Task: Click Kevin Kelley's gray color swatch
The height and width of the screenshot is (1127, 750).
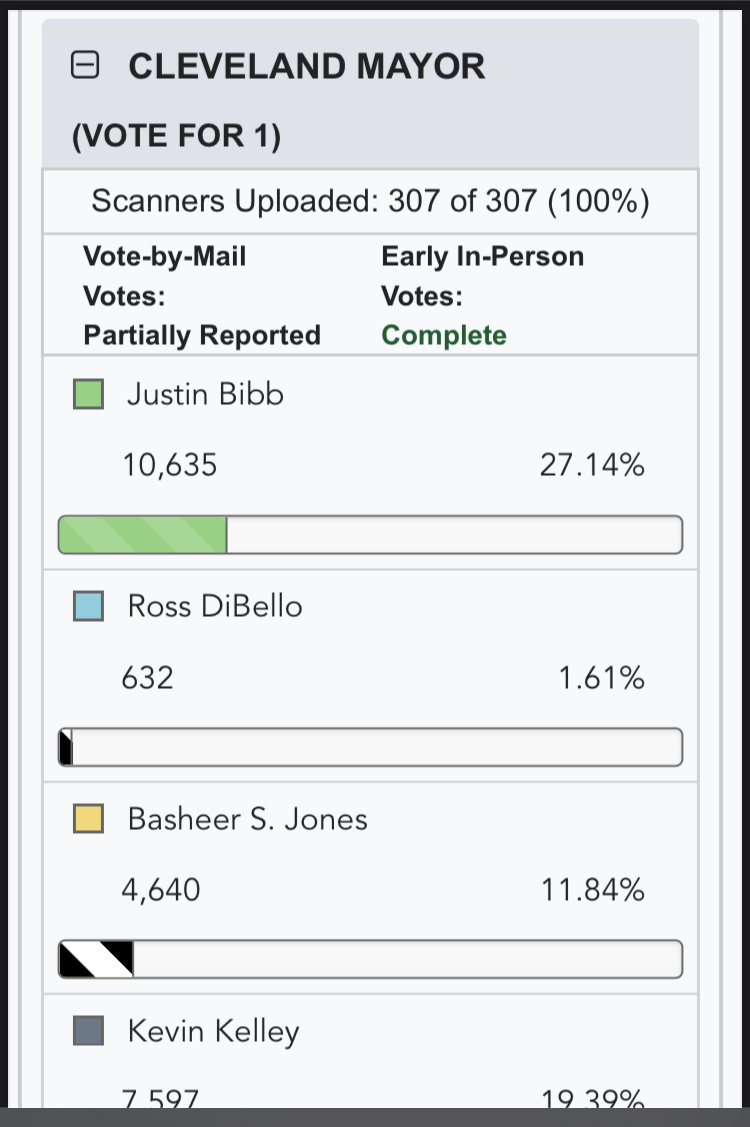Action: click(88, 1031)
